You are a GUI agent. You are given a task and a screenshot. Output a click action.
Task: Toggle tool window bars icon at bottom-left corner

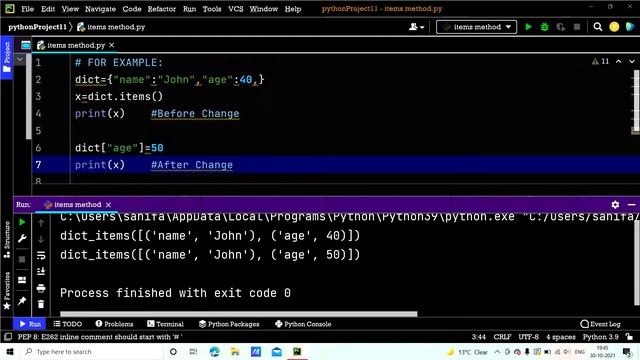pyautogui.click(x=8, y=337)
